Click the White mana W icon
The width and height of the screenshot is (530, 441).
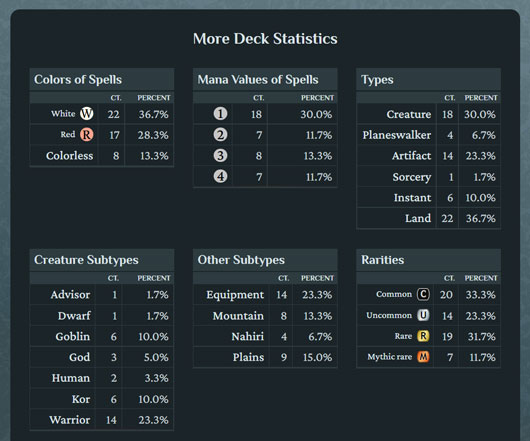coord(87,114)
